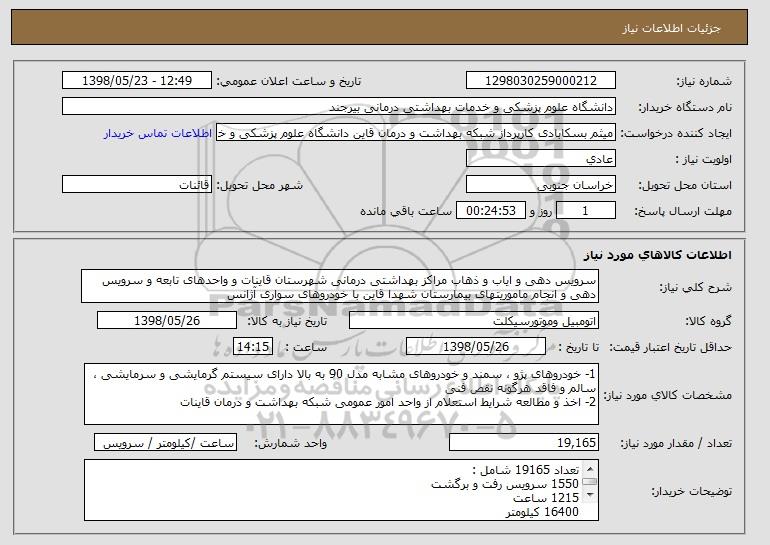Click the unit of measure field ساعت/کیلومتر/سرویس
Viewport: 770px width, 545px height.
coord(165,442)
